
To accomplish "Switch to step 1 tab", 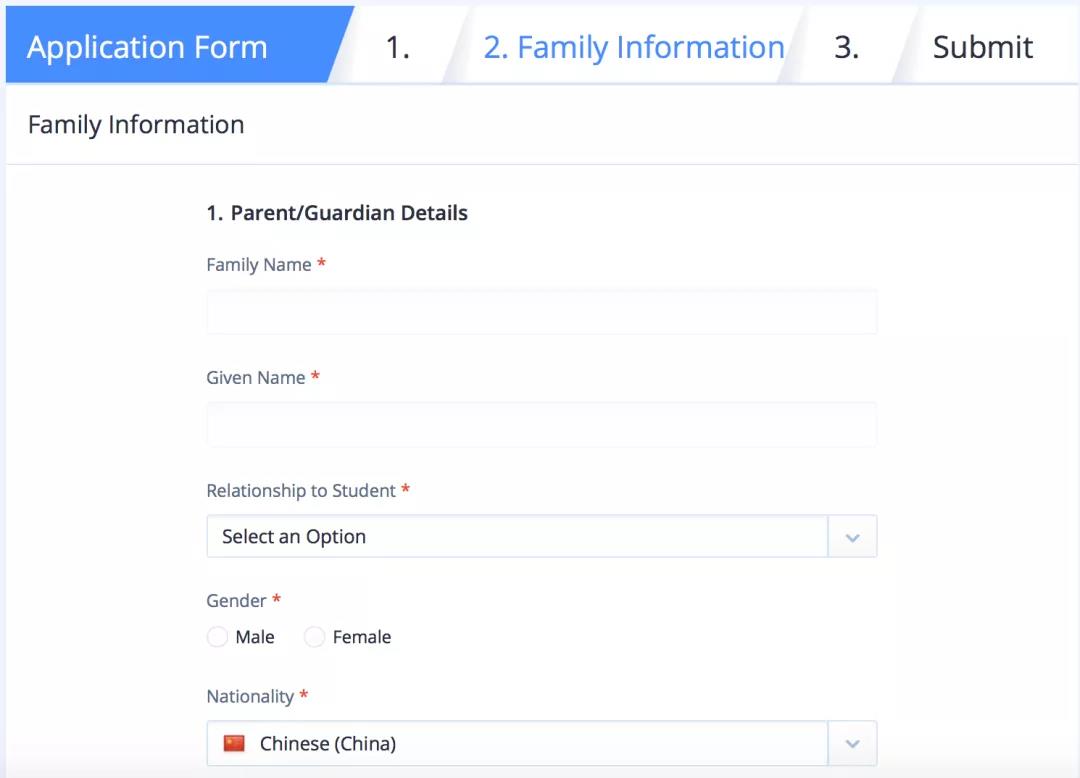I will (398, 47).
